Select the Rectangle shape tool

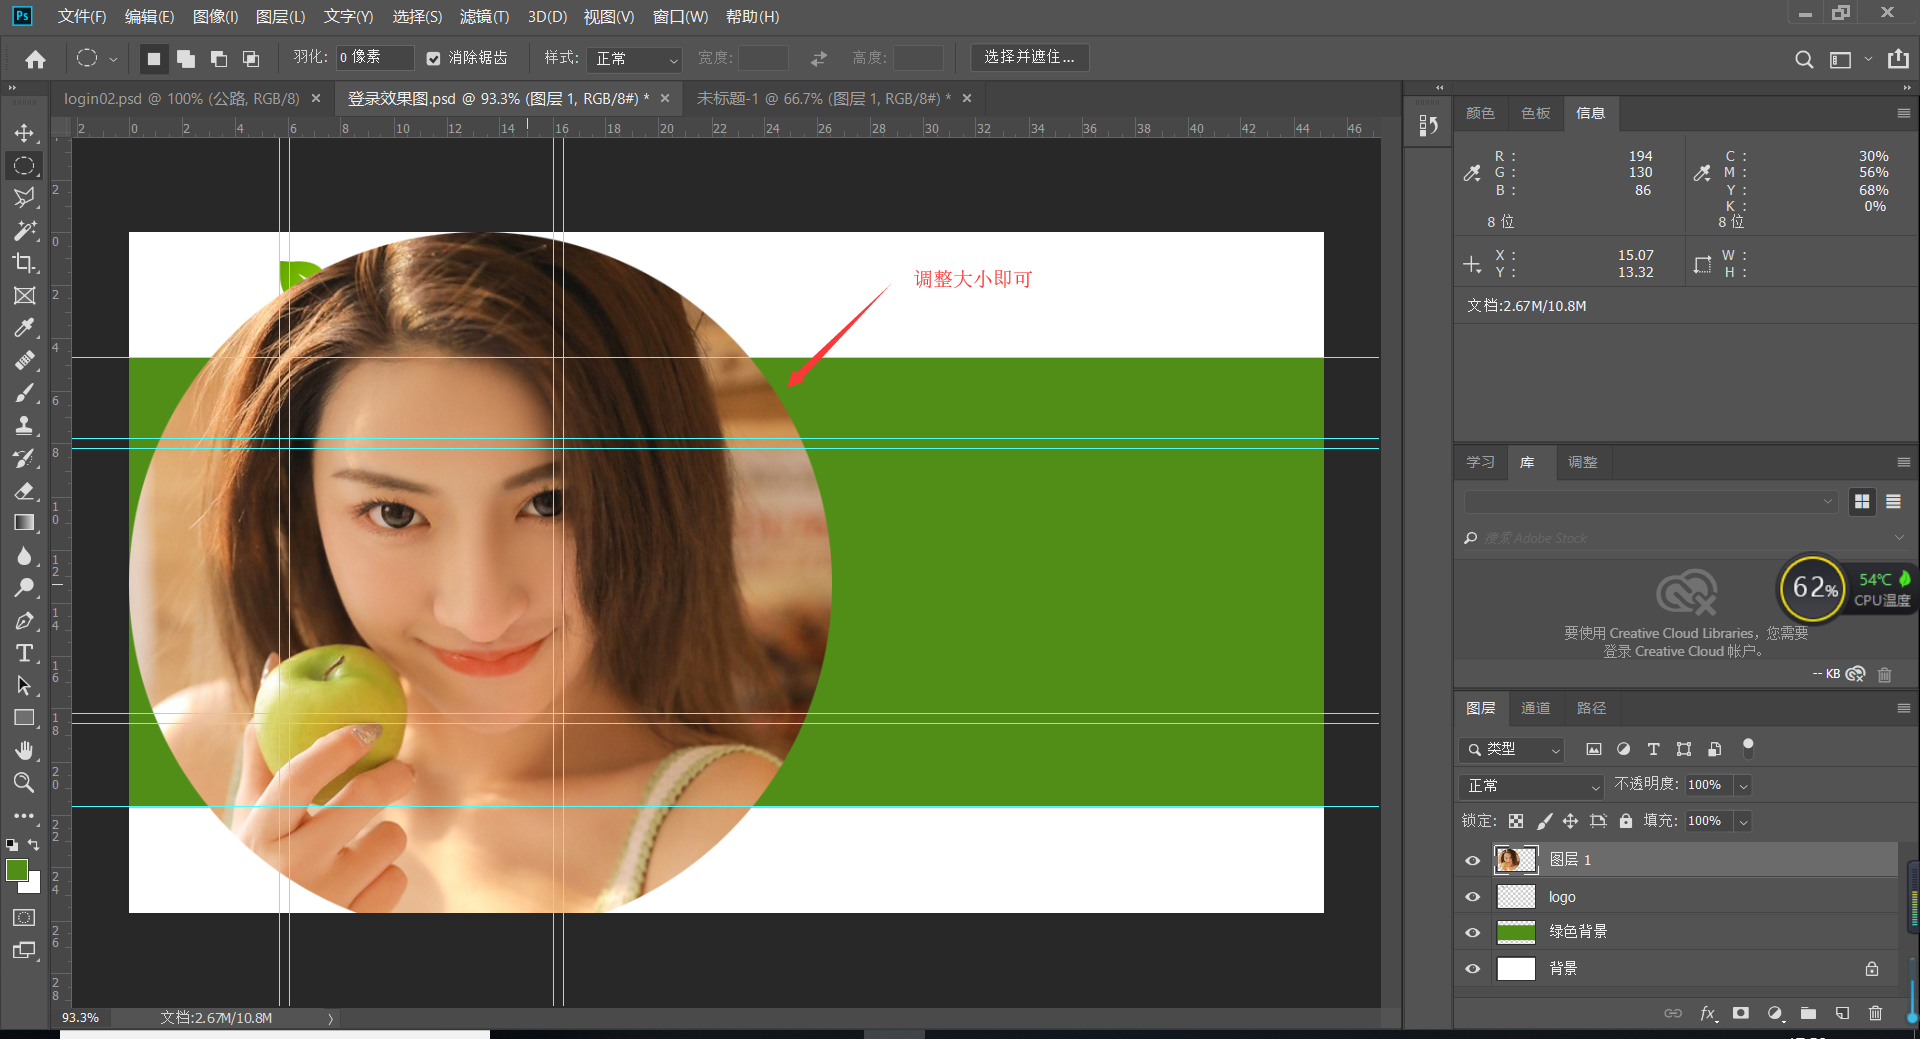coord(24,718)
